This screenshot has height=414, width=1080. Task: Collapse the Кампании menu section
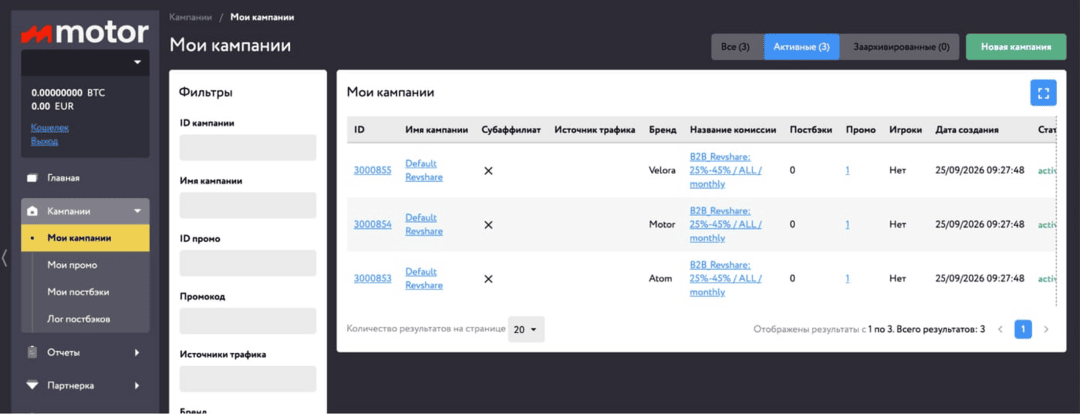[x=137, y=211]
